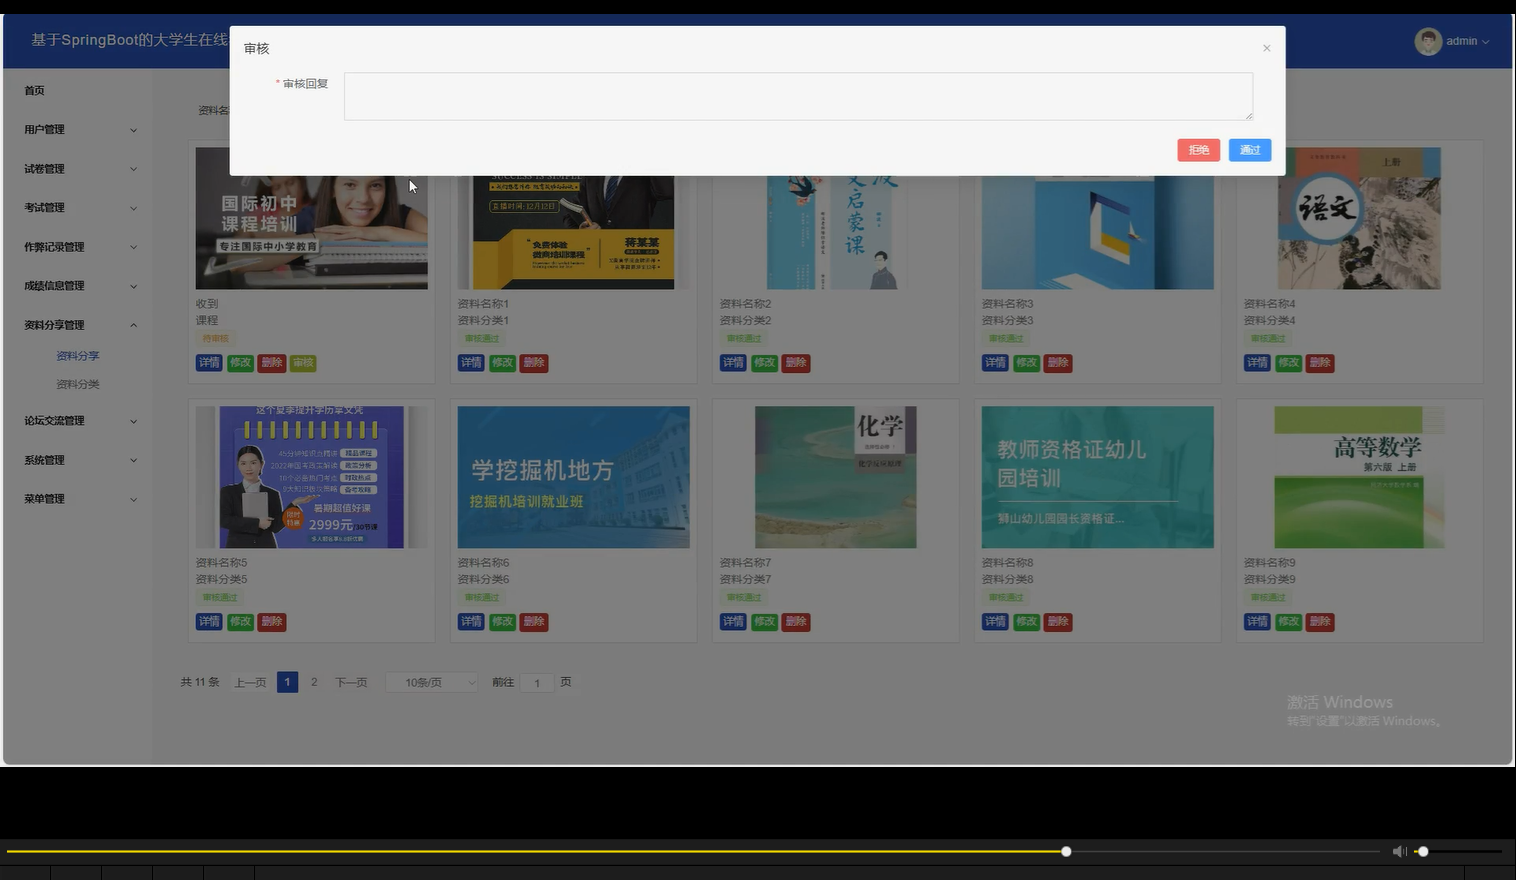Viewport: 1516px width, 880px height.
Task: Click the blue 通过 button
Action: click(1250, 150)
